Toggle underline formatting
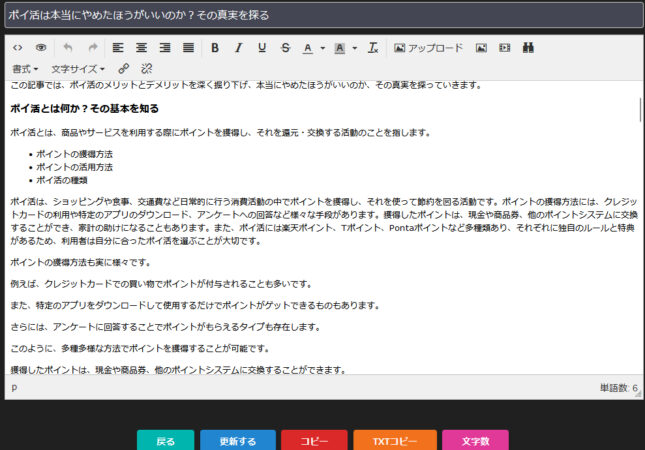 262,48
